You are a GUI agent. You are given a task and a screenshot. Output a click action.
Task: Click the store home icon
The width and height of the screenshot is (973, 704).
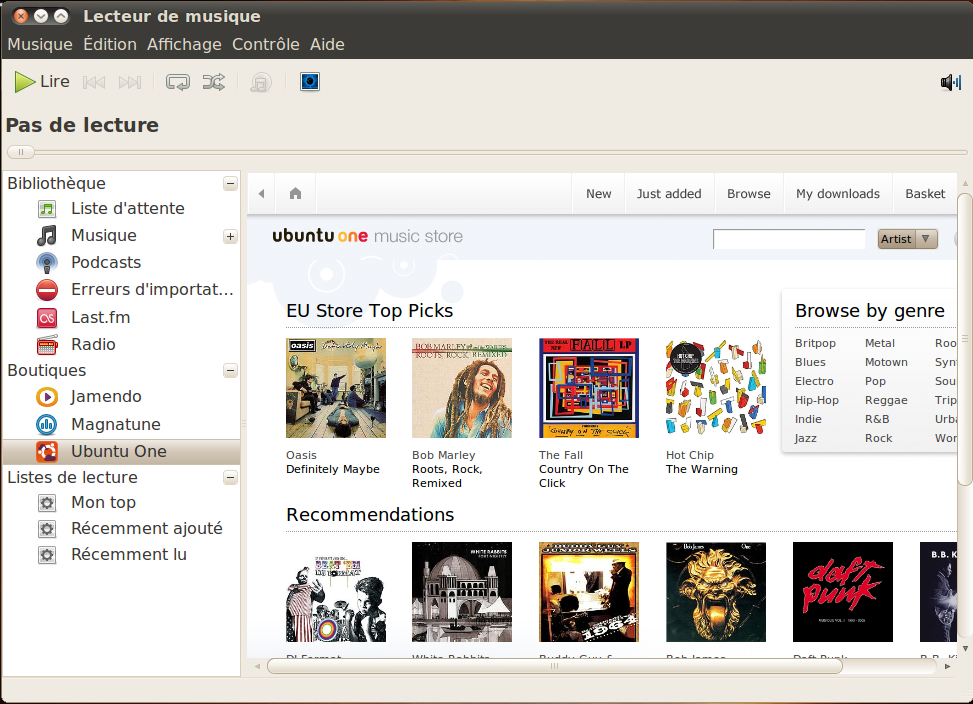click(x=295, y=194)
